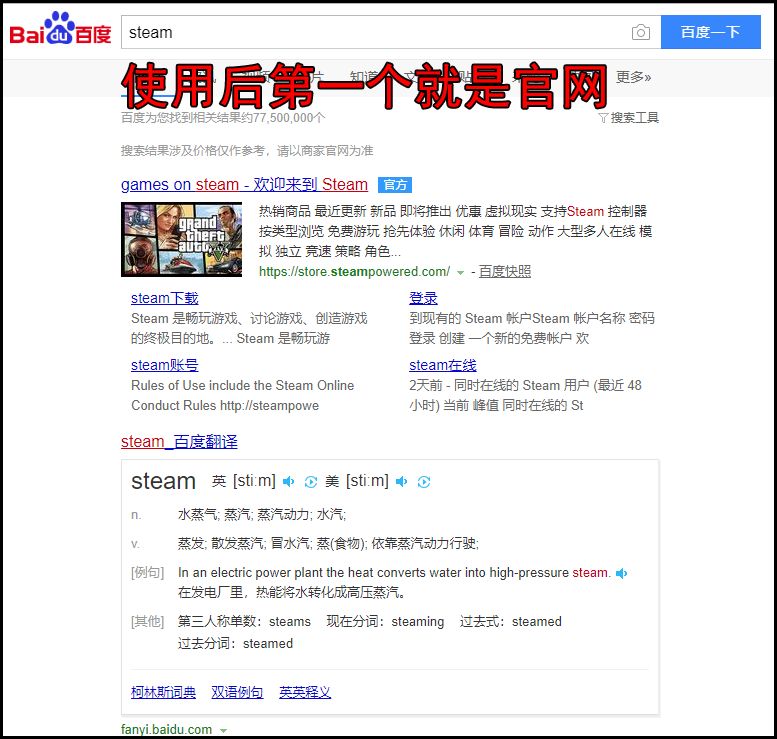
Task: Open the Grand Theft Auto V thumbnail
Action: coord(181,239)
